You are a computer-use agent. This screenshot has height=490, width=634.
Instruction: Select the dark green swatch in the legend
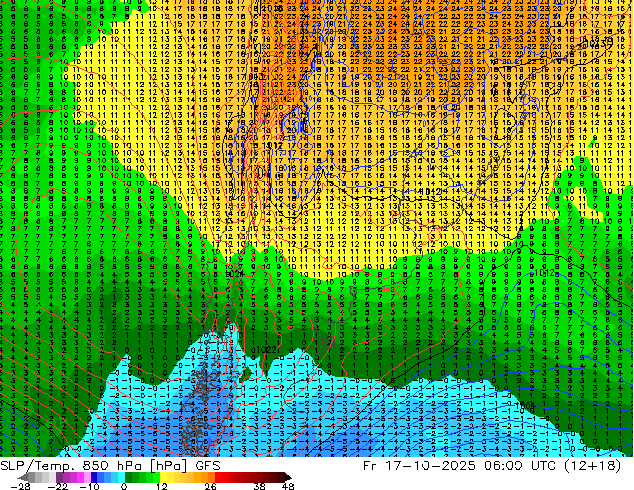click(x=129, y=477)
